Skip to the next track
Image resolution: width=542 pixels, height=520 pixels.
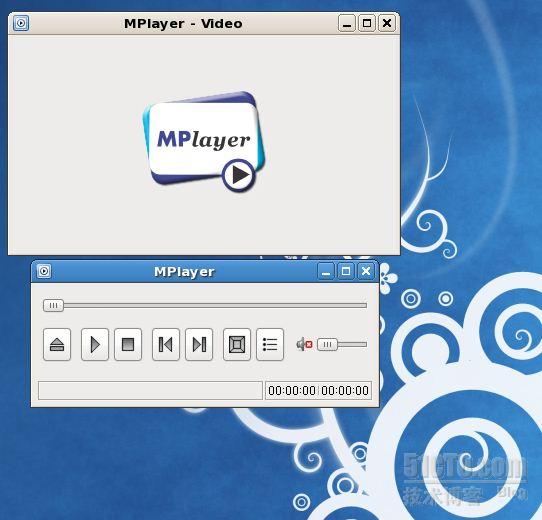(199, 344)
